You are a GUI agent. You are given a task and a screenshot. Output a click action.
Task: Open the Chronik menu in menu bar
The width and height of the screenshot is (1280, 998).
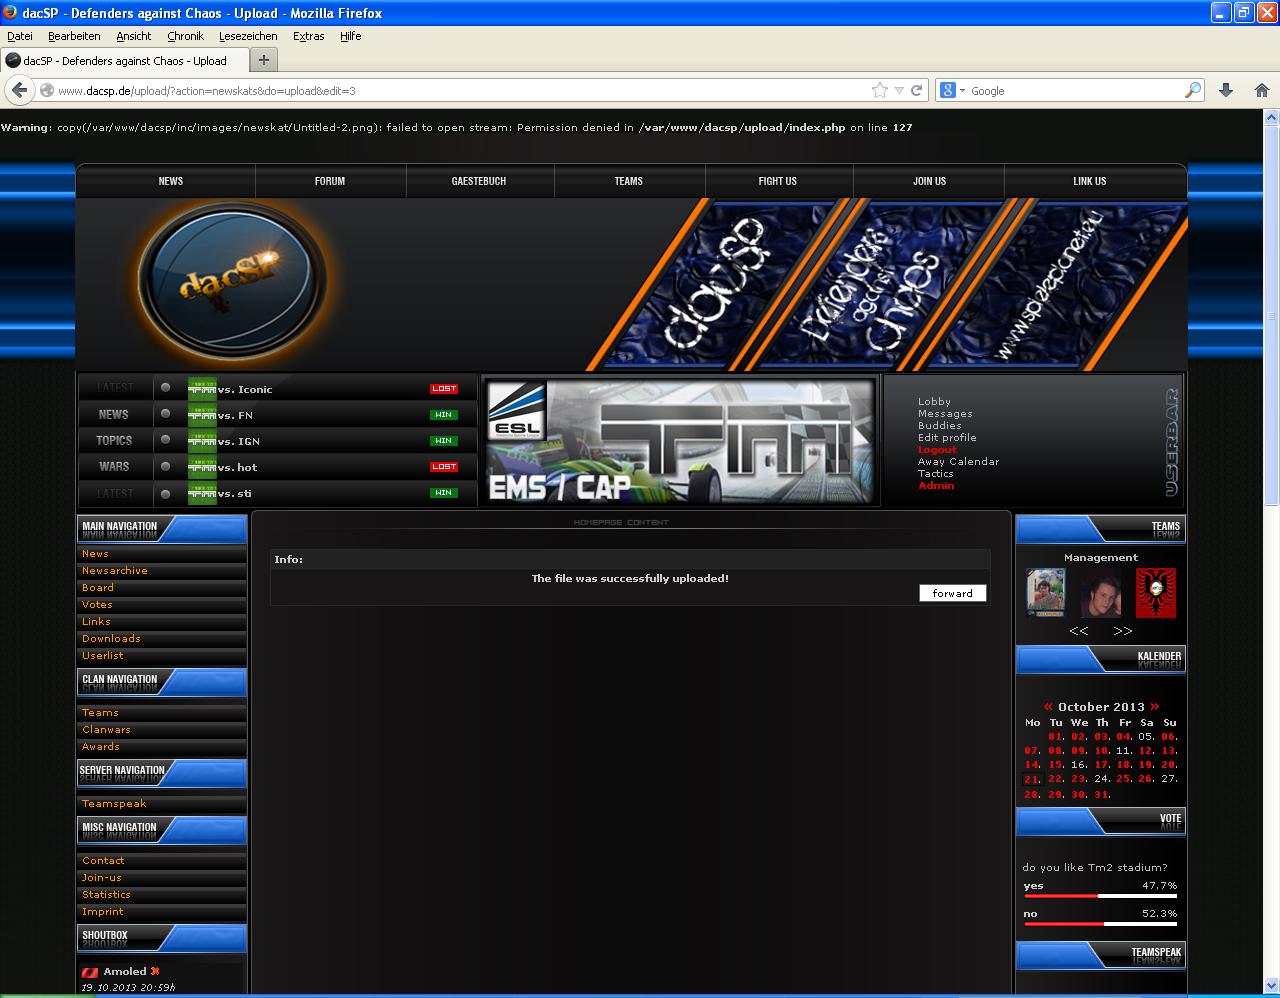pos(185,36)
